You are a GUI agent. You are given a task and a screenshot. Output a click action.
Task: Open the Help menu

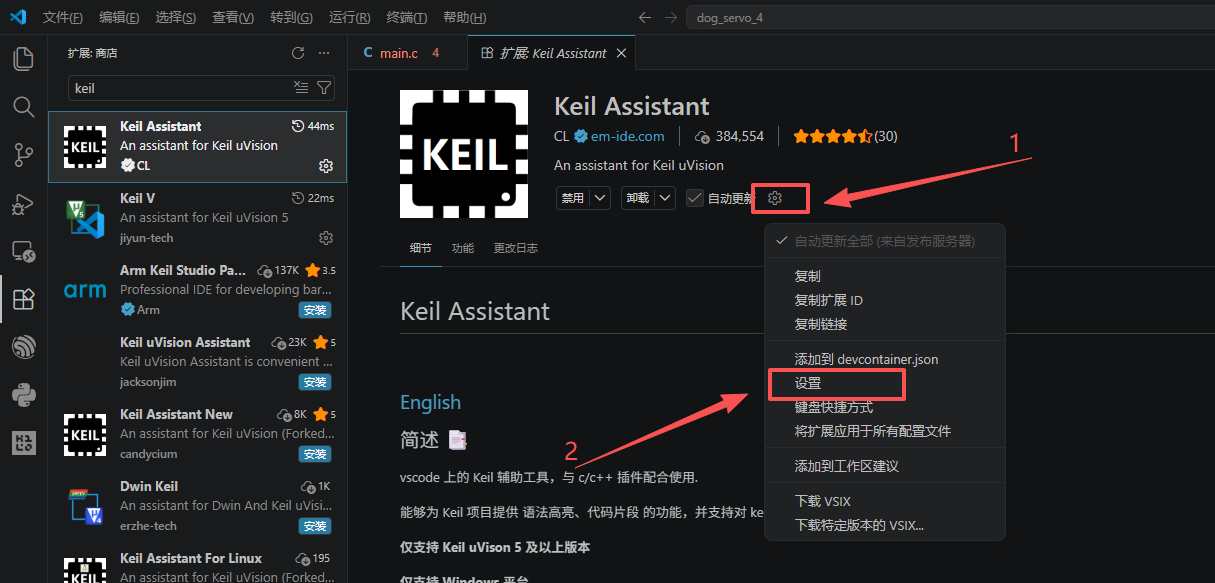464,18
